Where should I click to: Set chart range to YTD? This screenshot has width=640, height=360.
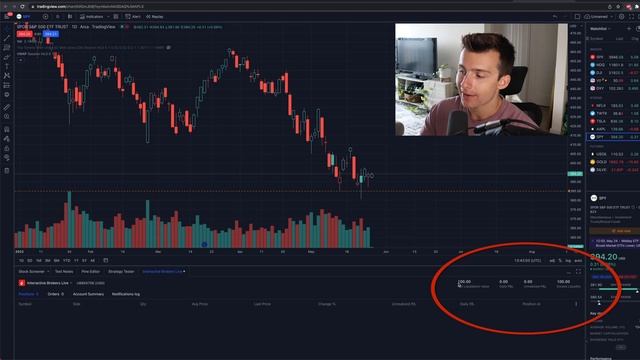67,260
